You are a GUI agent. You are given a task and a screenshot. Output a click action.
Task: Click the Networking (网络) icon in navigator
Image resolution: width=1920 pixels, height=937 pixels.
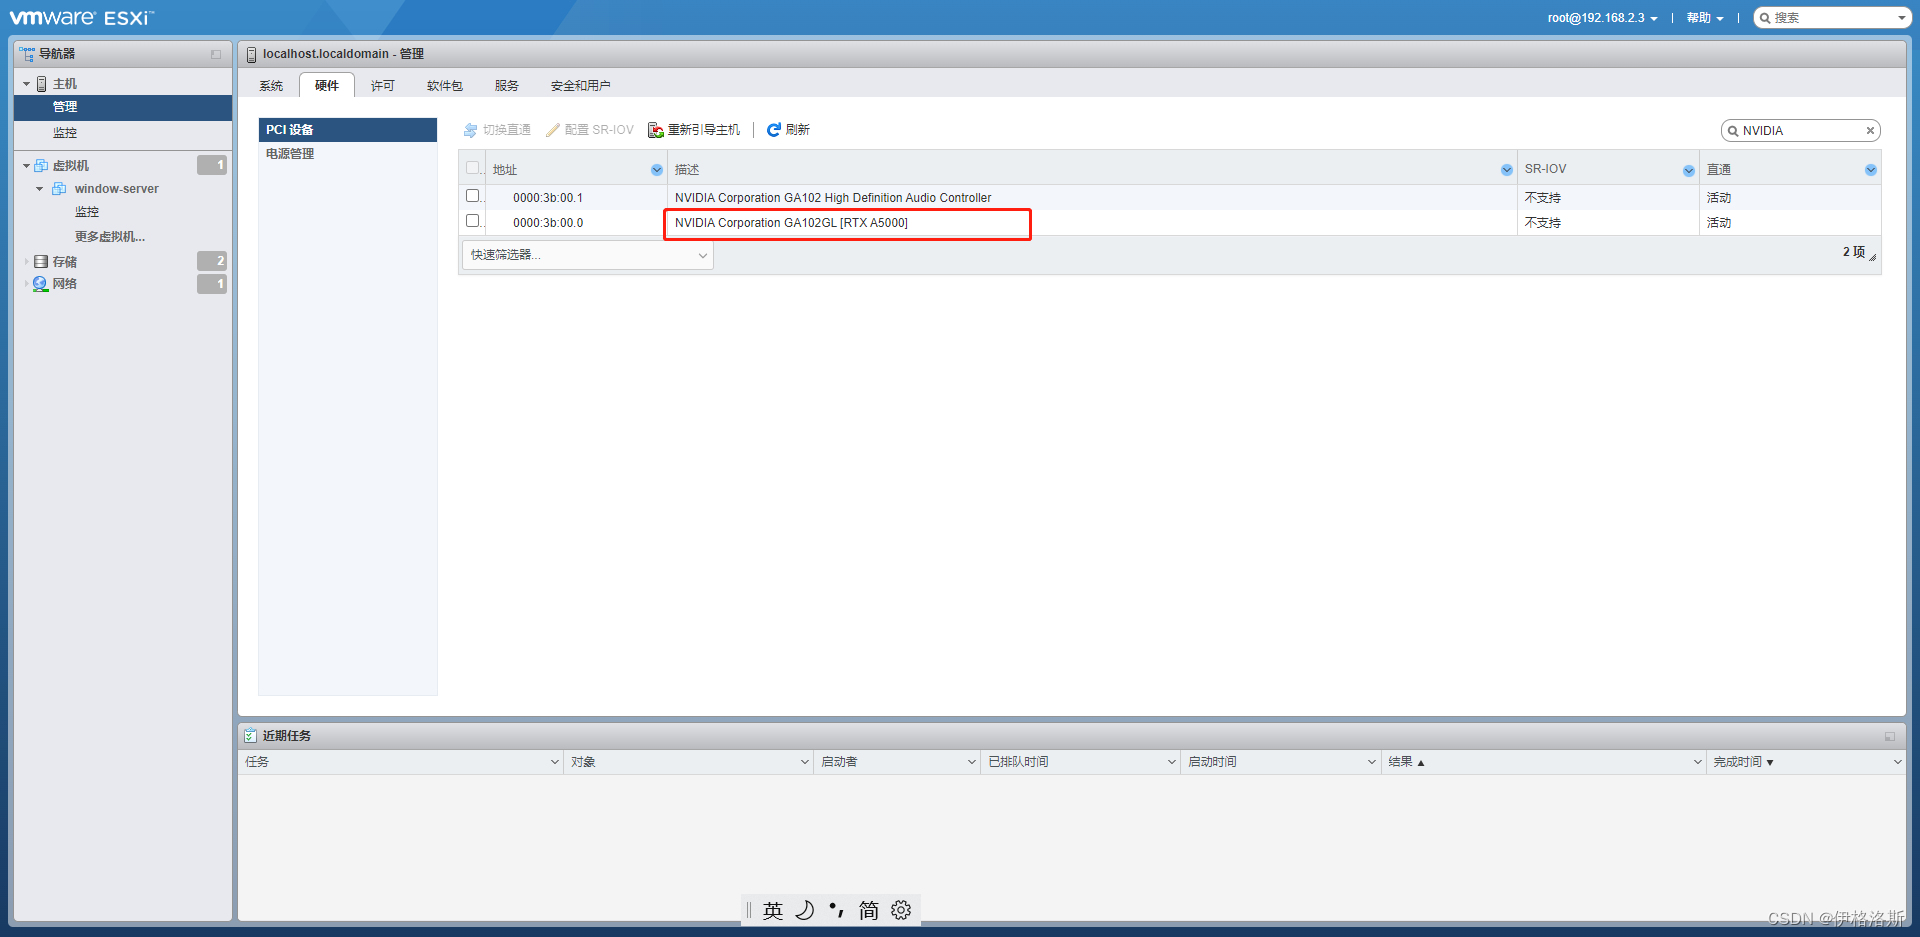tap(41, 284)
